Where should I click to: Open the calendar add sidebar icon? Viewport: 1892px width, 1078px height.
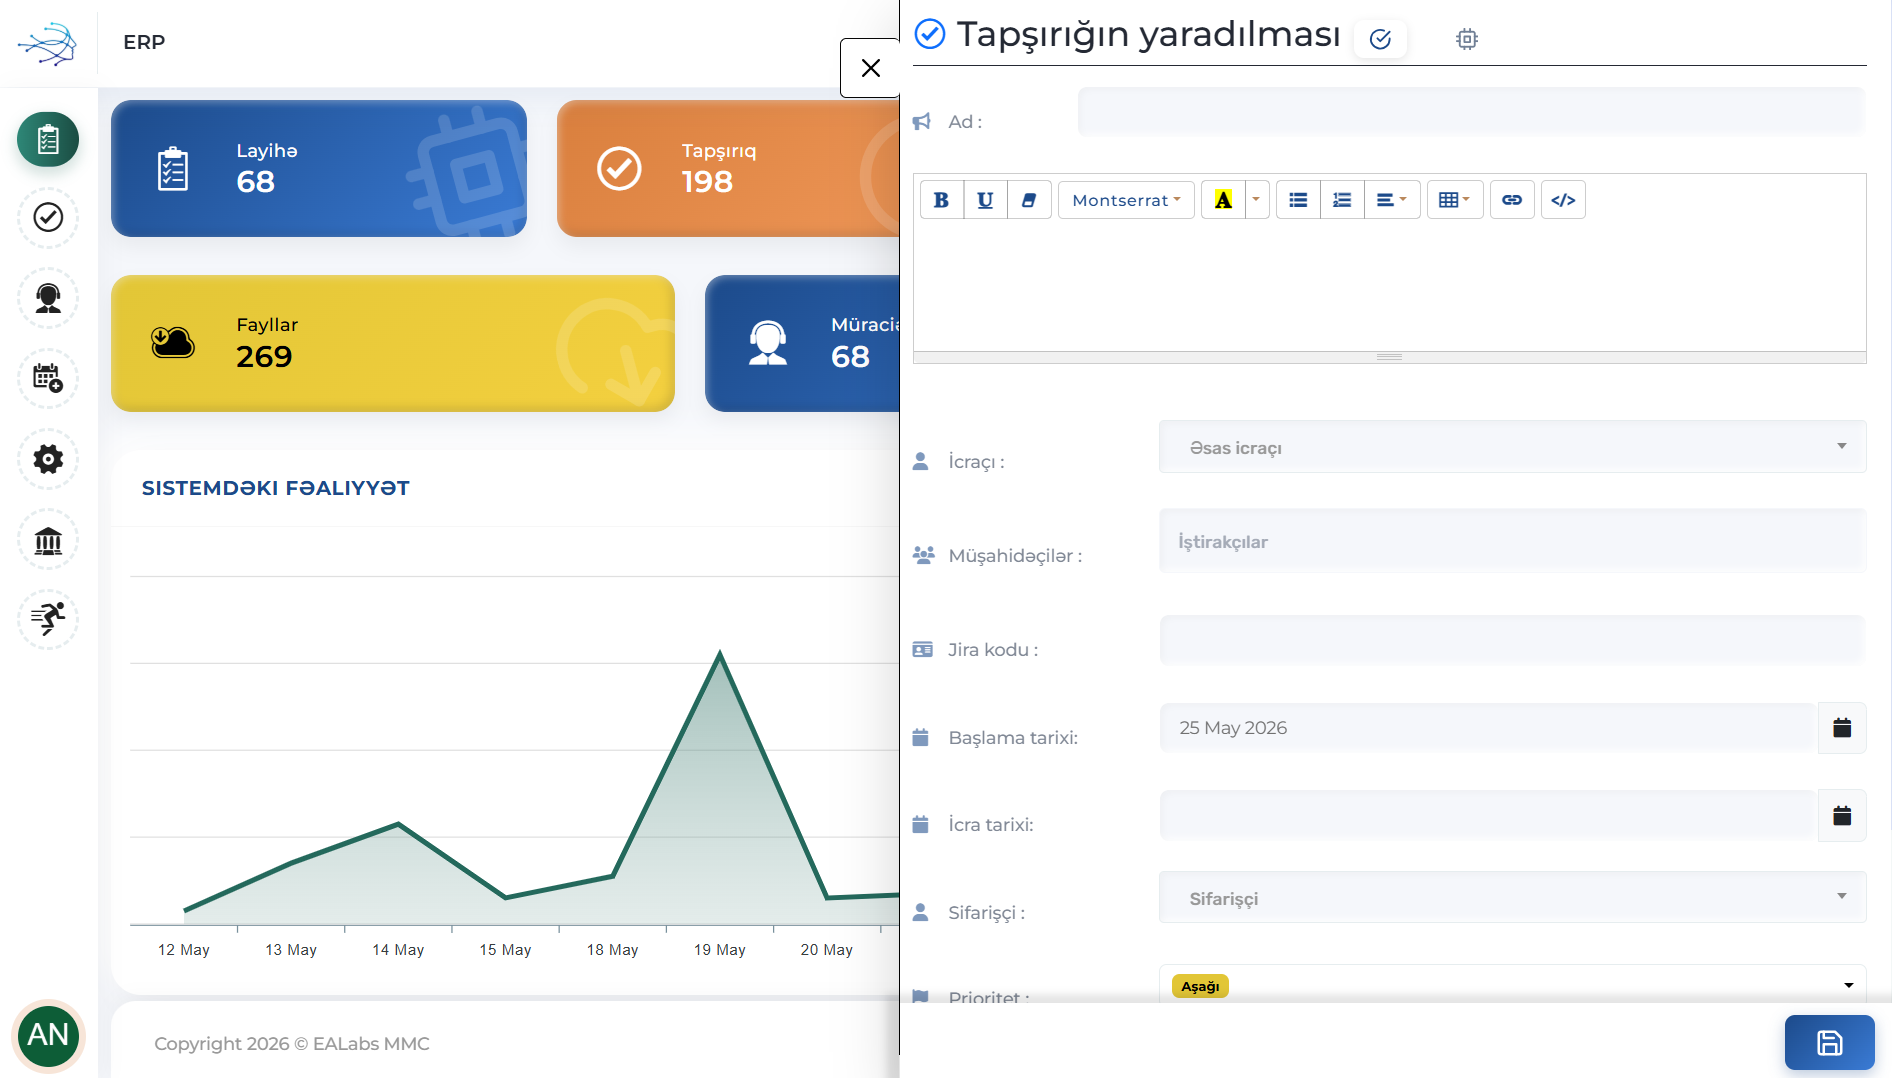tap(48, 378)
